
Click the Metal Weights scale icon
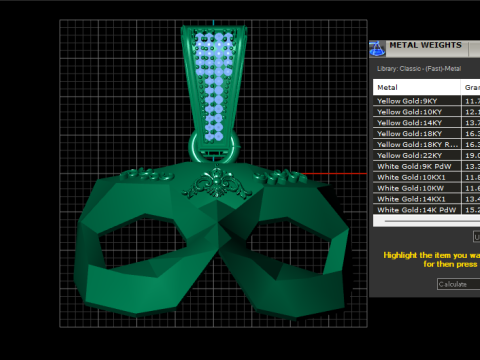coord(377,49)
